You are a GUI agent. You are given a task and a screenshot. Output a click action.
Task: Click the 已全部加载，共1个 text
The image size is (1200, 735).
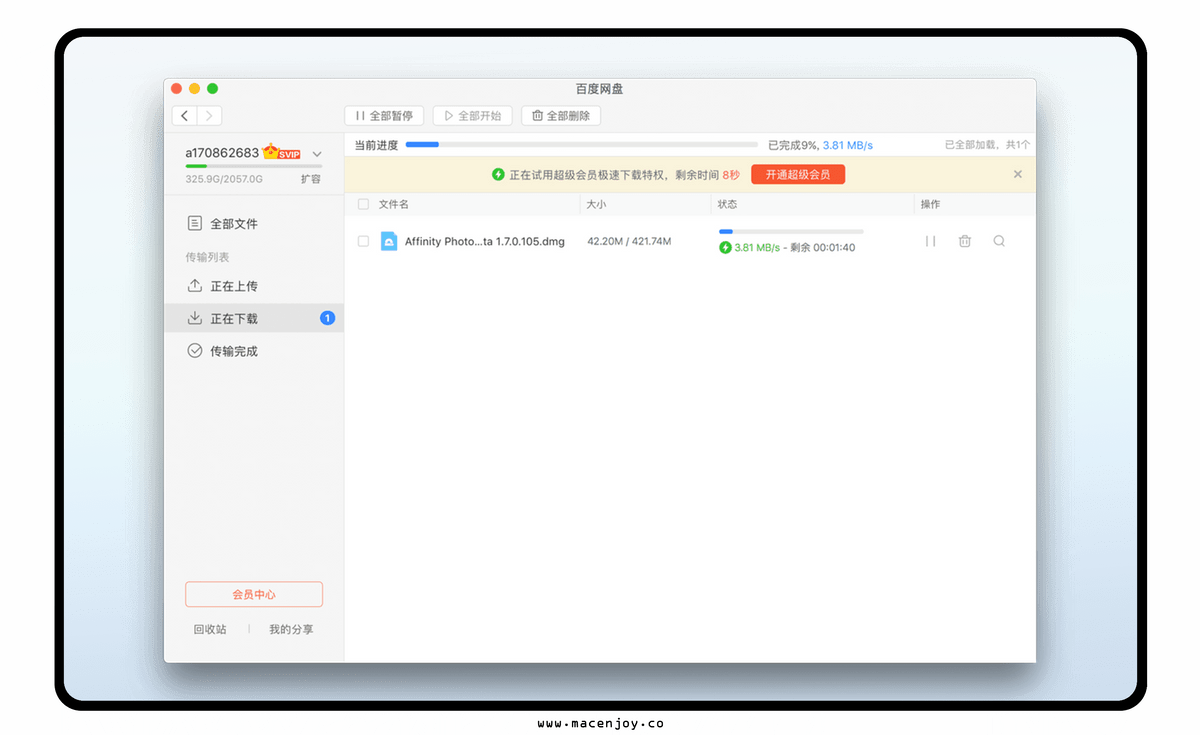point(987,145)
